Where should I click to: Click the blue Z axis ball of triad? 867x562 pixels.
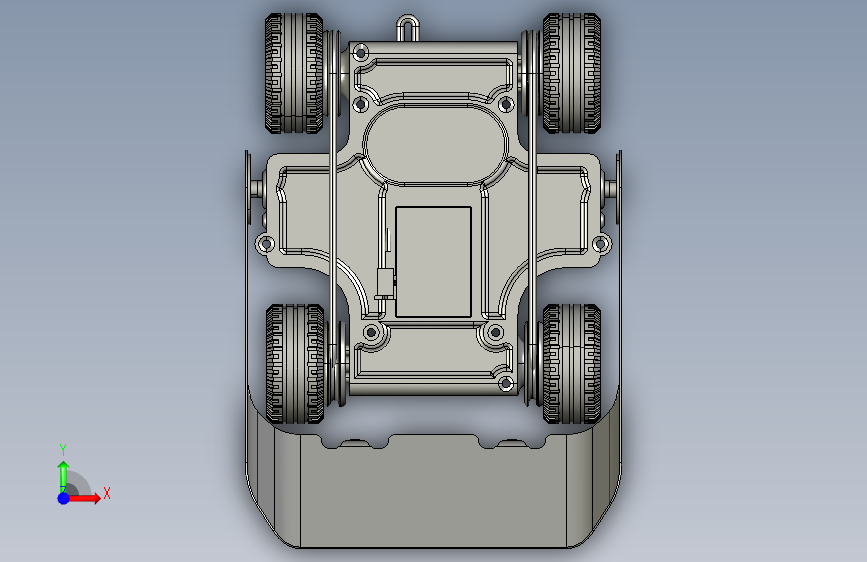[x=64, y=498]
